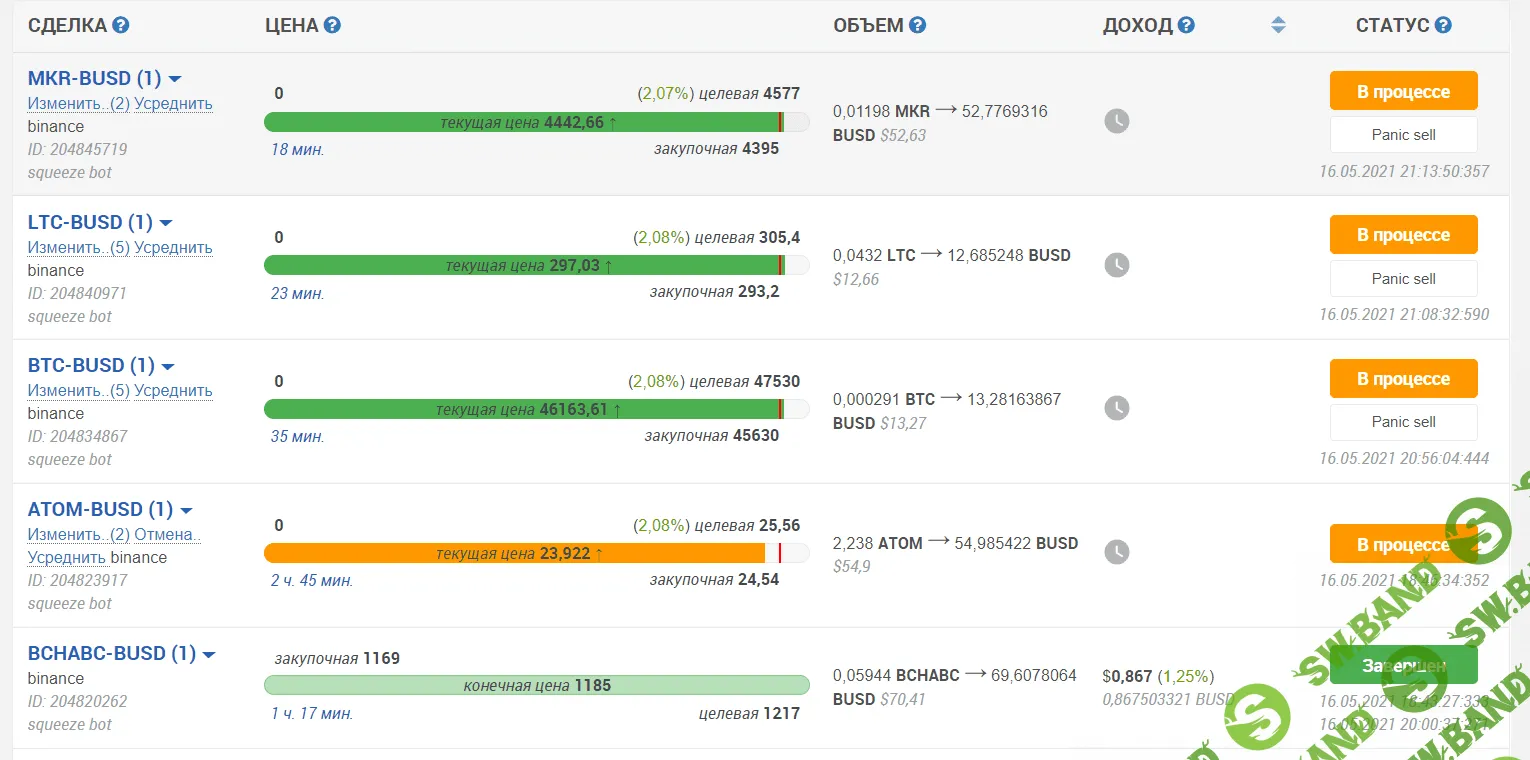Screen dimensions: 1530x760
Task: Click the help icon next to ОБЪЕМ
Action: click(x=917, y=26)
